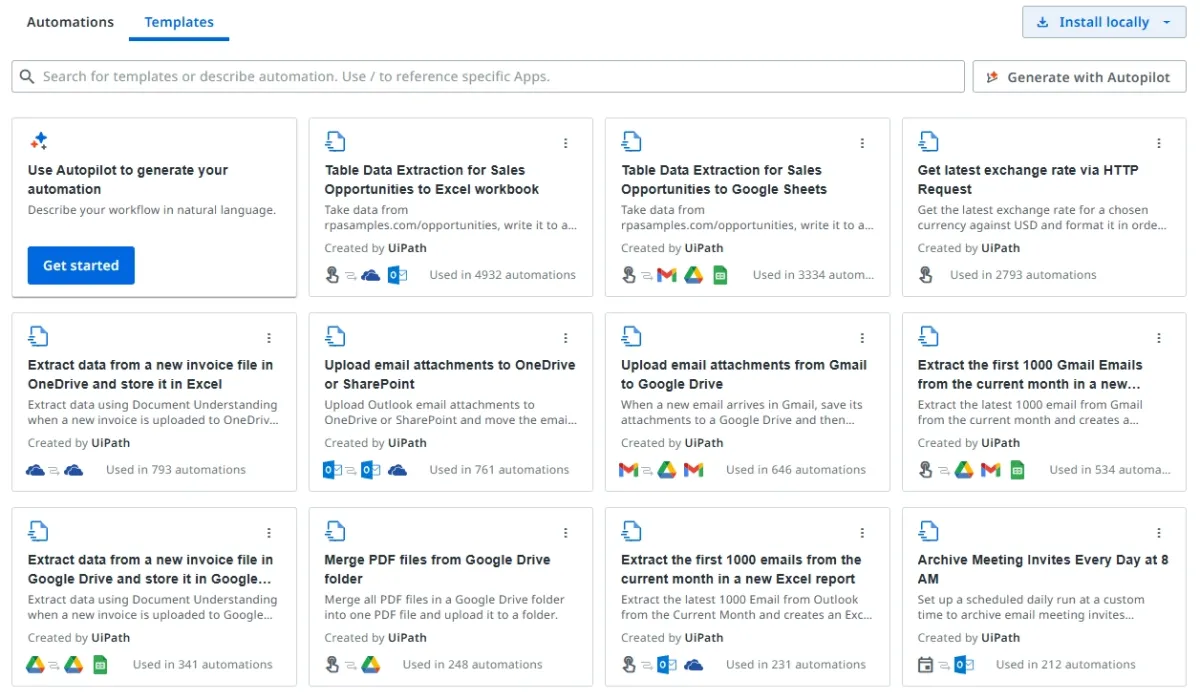Click the Install locally button
This screenshot has width=1200, height=700.
click(1104, 22)
